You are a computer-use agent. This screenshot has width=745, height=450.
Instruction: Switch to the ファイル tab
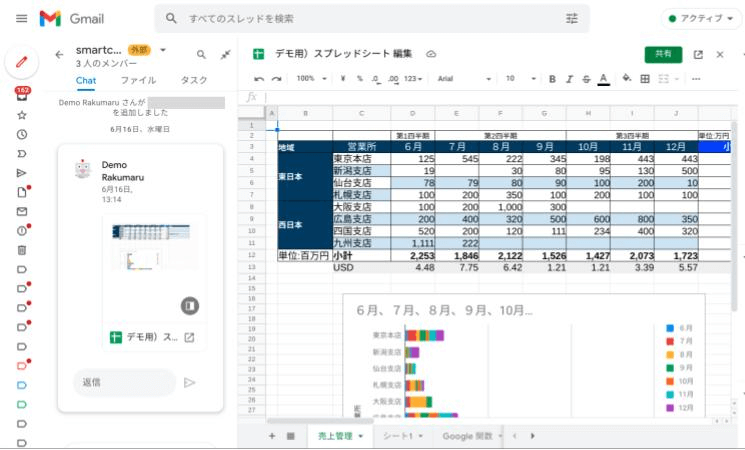[138, 80]
